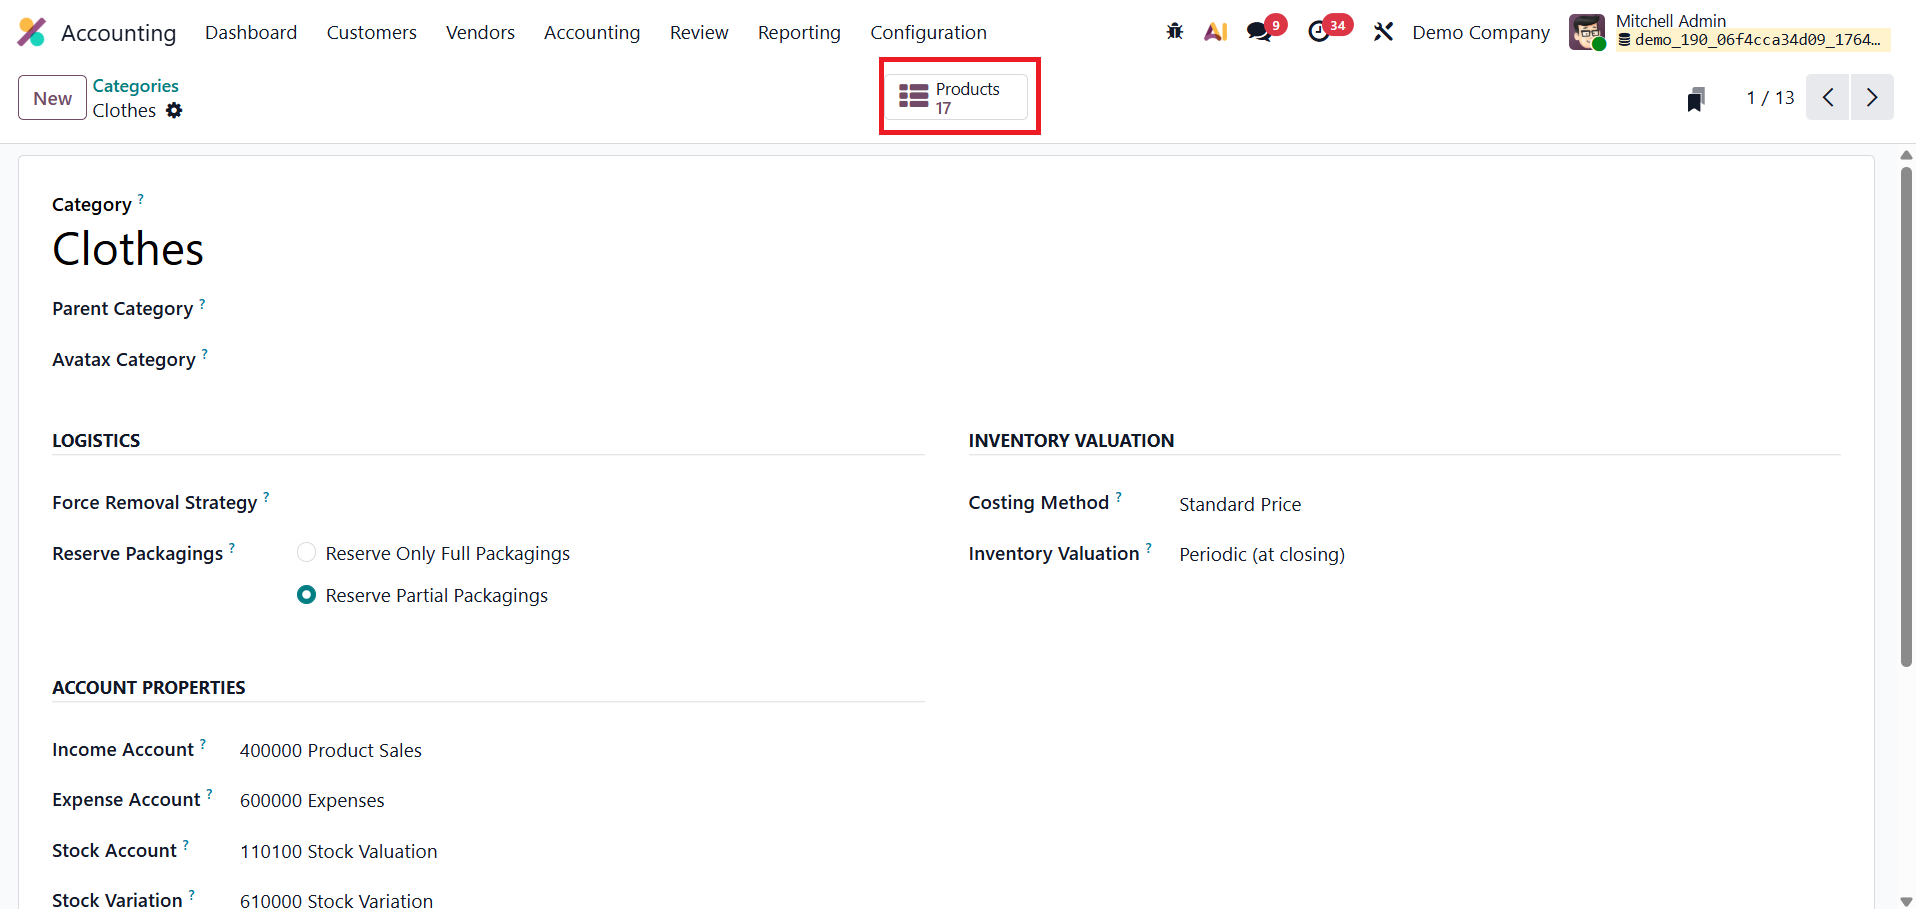Click the wrench and screwdriver tools icon

(1383, 32)
